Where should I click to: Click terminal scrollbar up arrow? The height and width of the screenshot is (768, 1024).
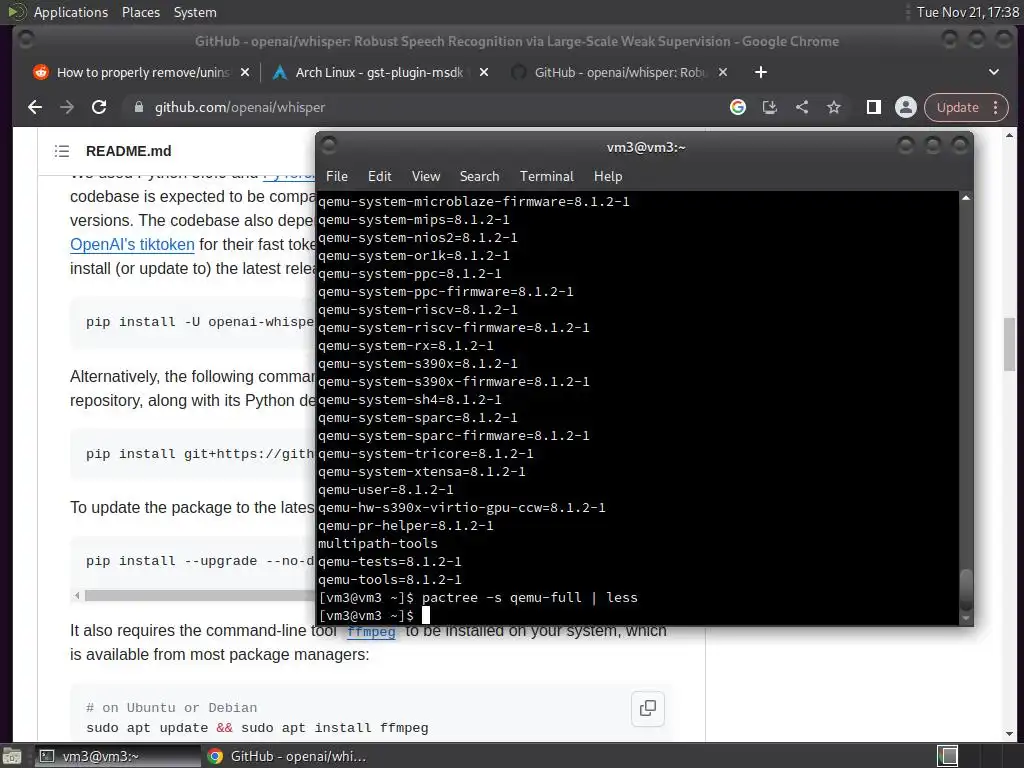pos(966,197)
